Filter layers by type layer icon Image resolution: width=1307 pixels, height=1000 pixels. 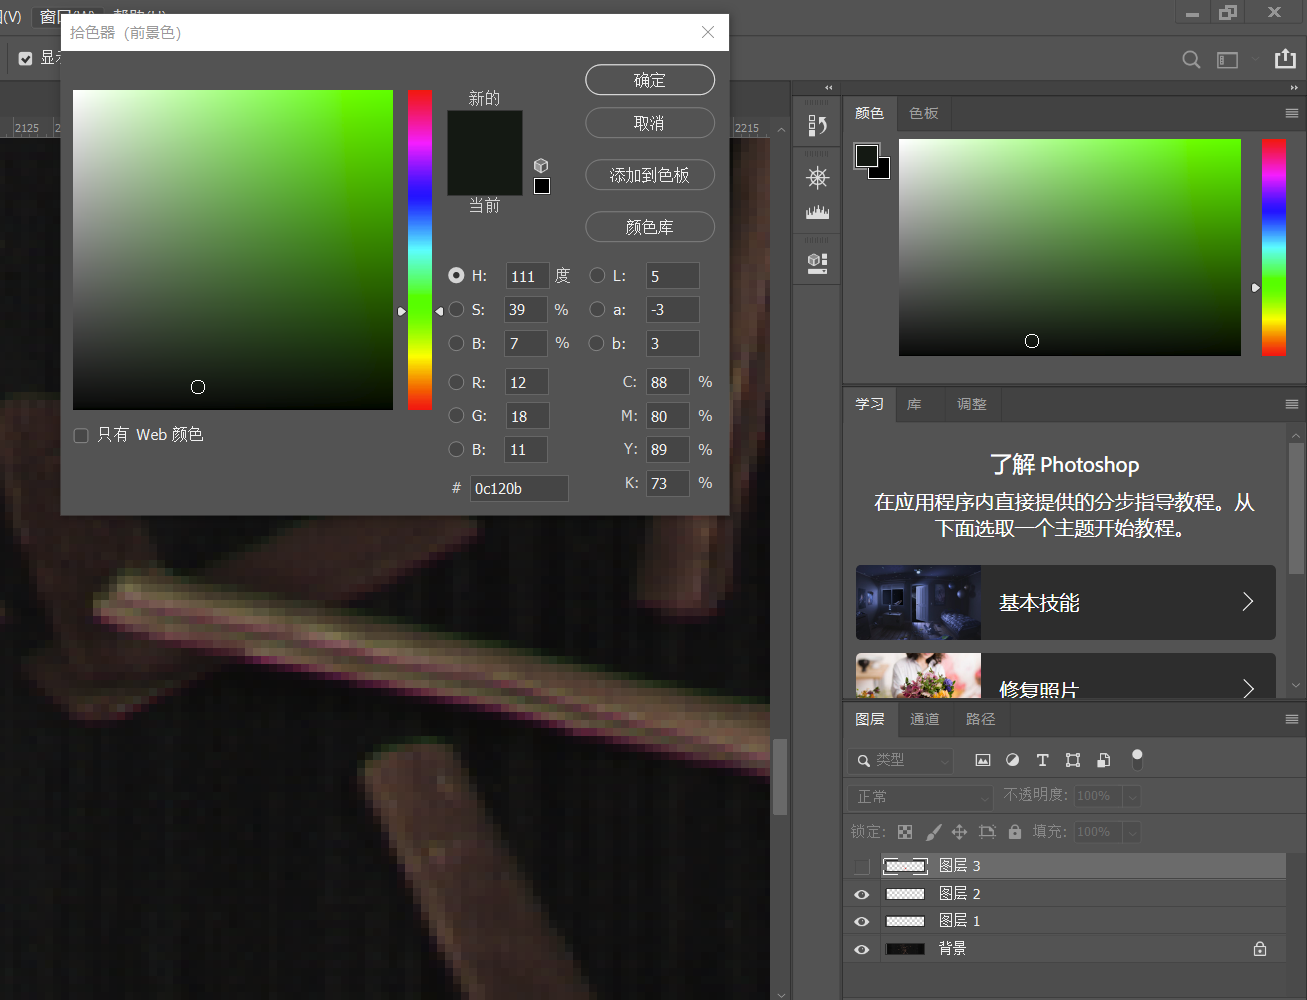click(1042, 760)
